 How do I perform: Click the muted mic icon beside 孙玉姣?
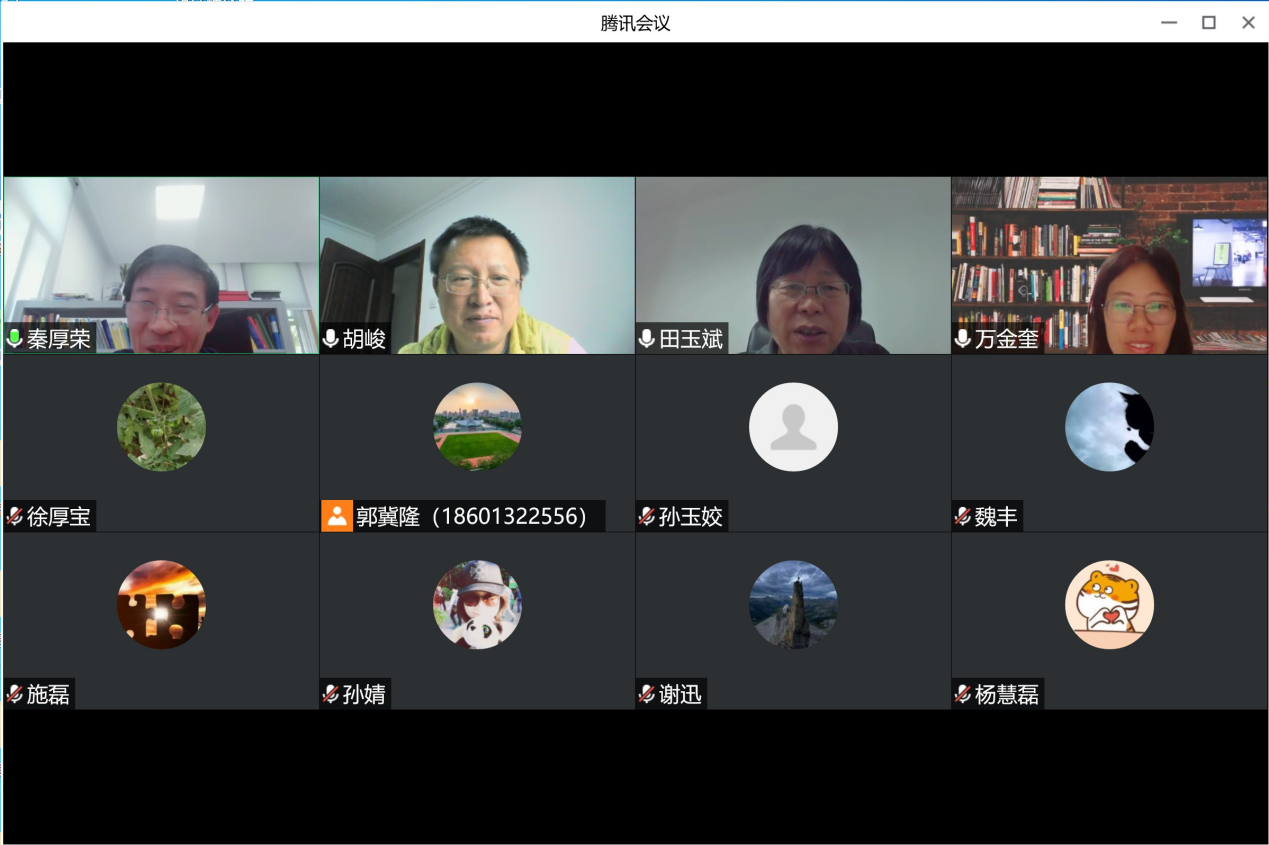(647, 516)
